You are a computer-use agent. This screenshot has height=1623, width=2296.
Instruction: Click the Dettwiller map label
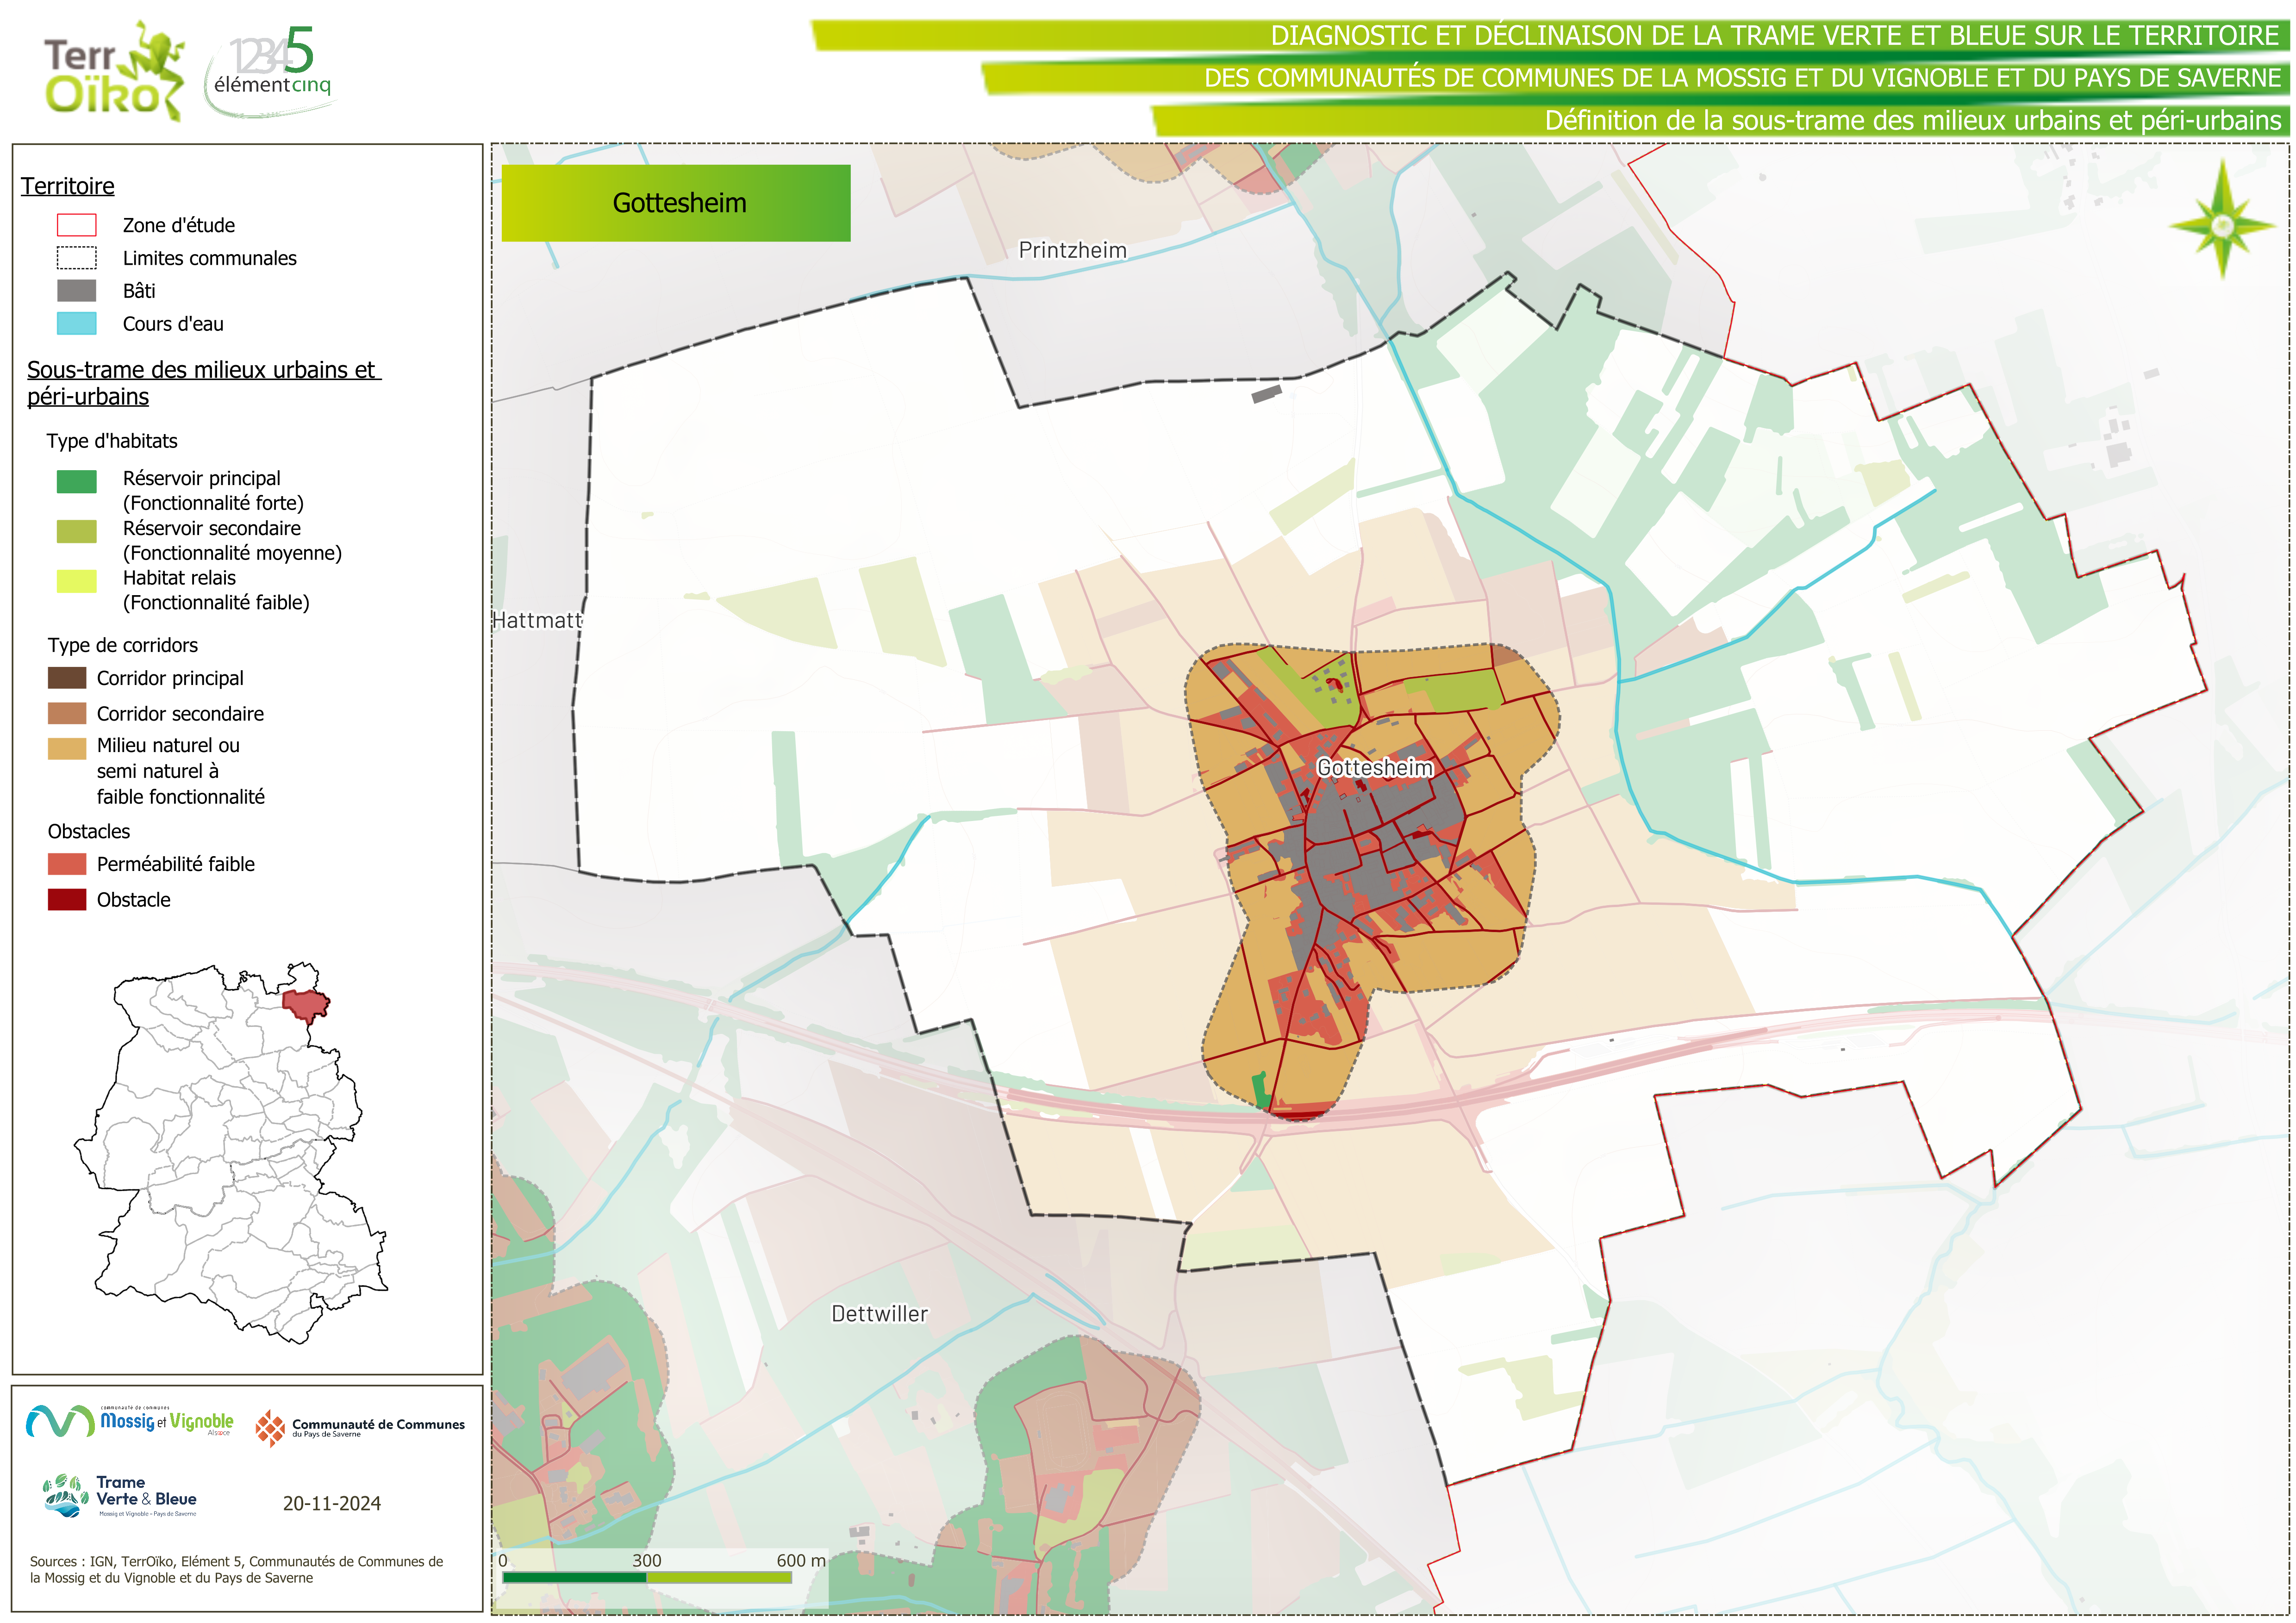coord(879,1314)
